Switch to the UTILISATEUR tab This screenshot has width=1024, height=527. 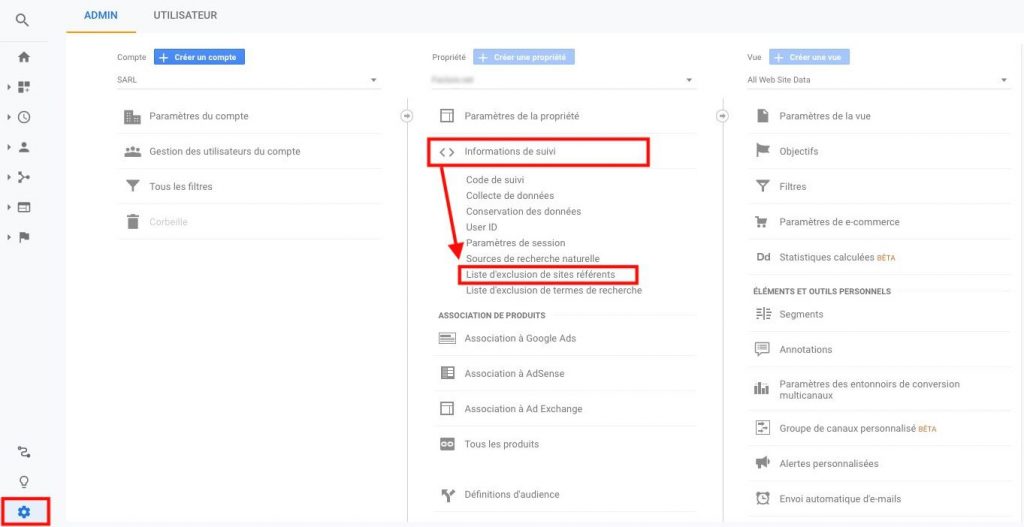(x=185, y=16)
